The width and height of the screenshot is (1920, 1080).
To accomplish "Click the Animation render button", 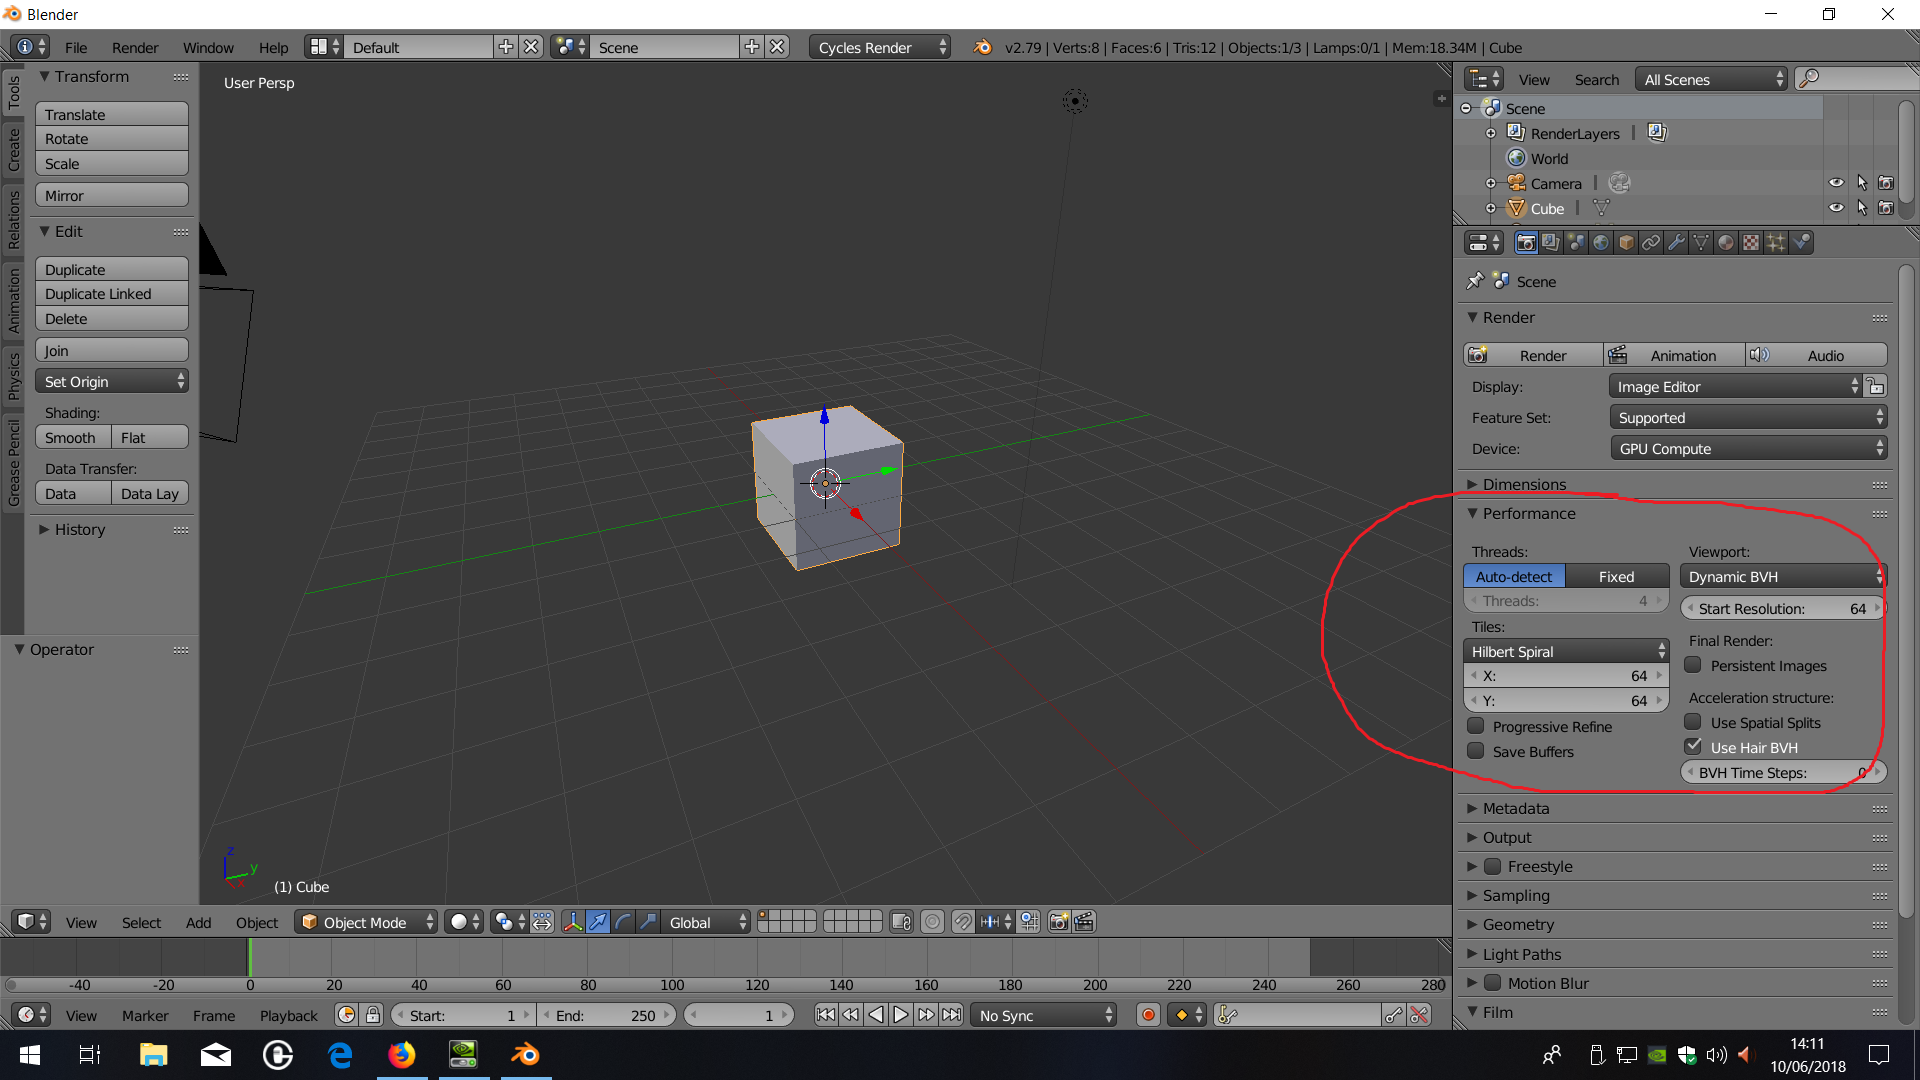I will [x=1674, y=355].
